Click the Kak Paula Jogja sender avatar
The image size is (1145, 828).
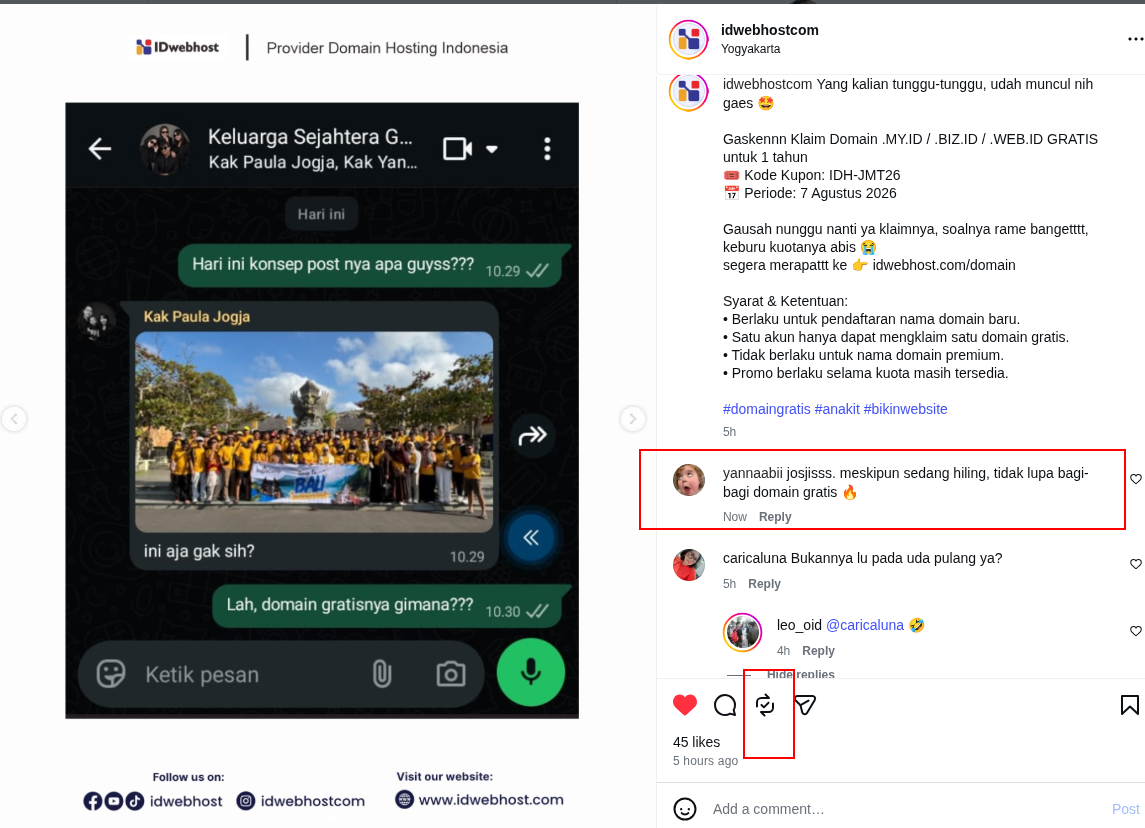click(x=96, y=321)
